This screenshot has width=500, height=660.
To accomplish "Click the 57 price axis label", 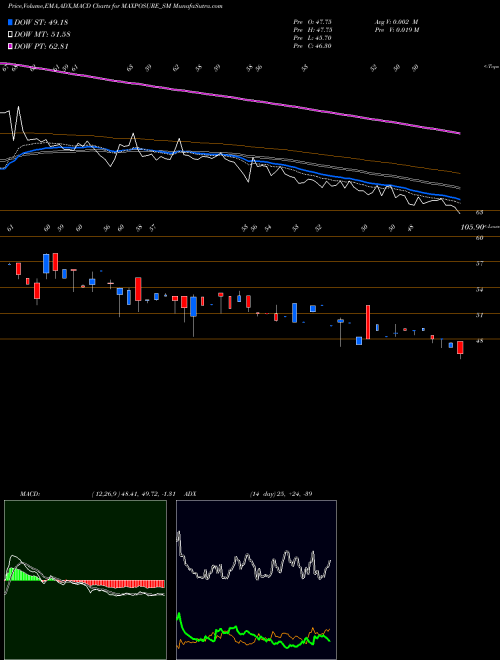I will (x=479, y=264).
